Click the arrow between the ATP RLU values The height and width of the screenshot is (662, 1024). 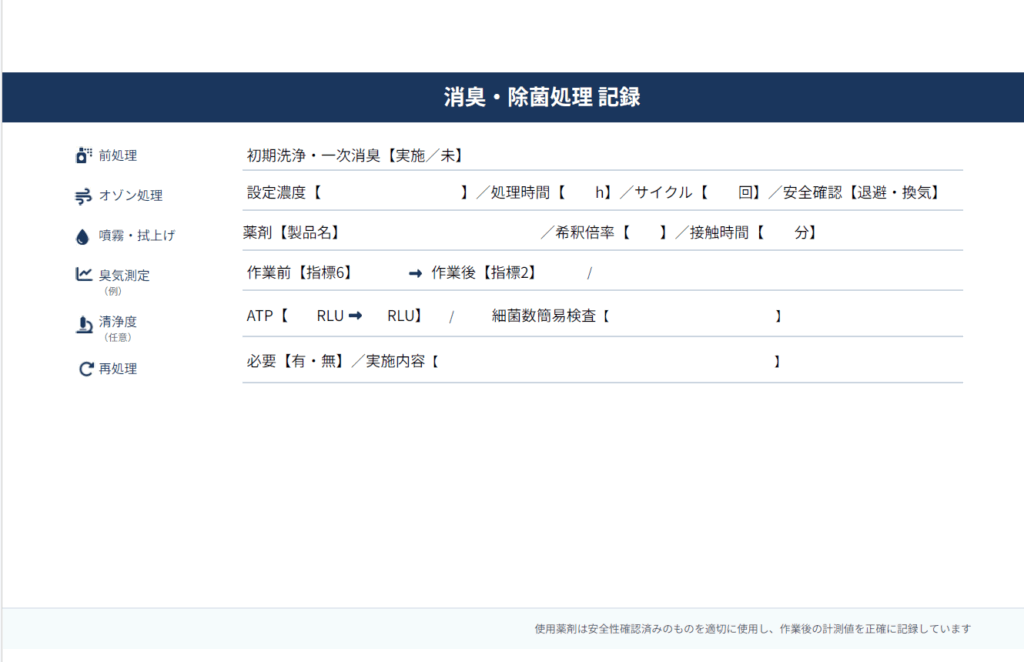356,316
